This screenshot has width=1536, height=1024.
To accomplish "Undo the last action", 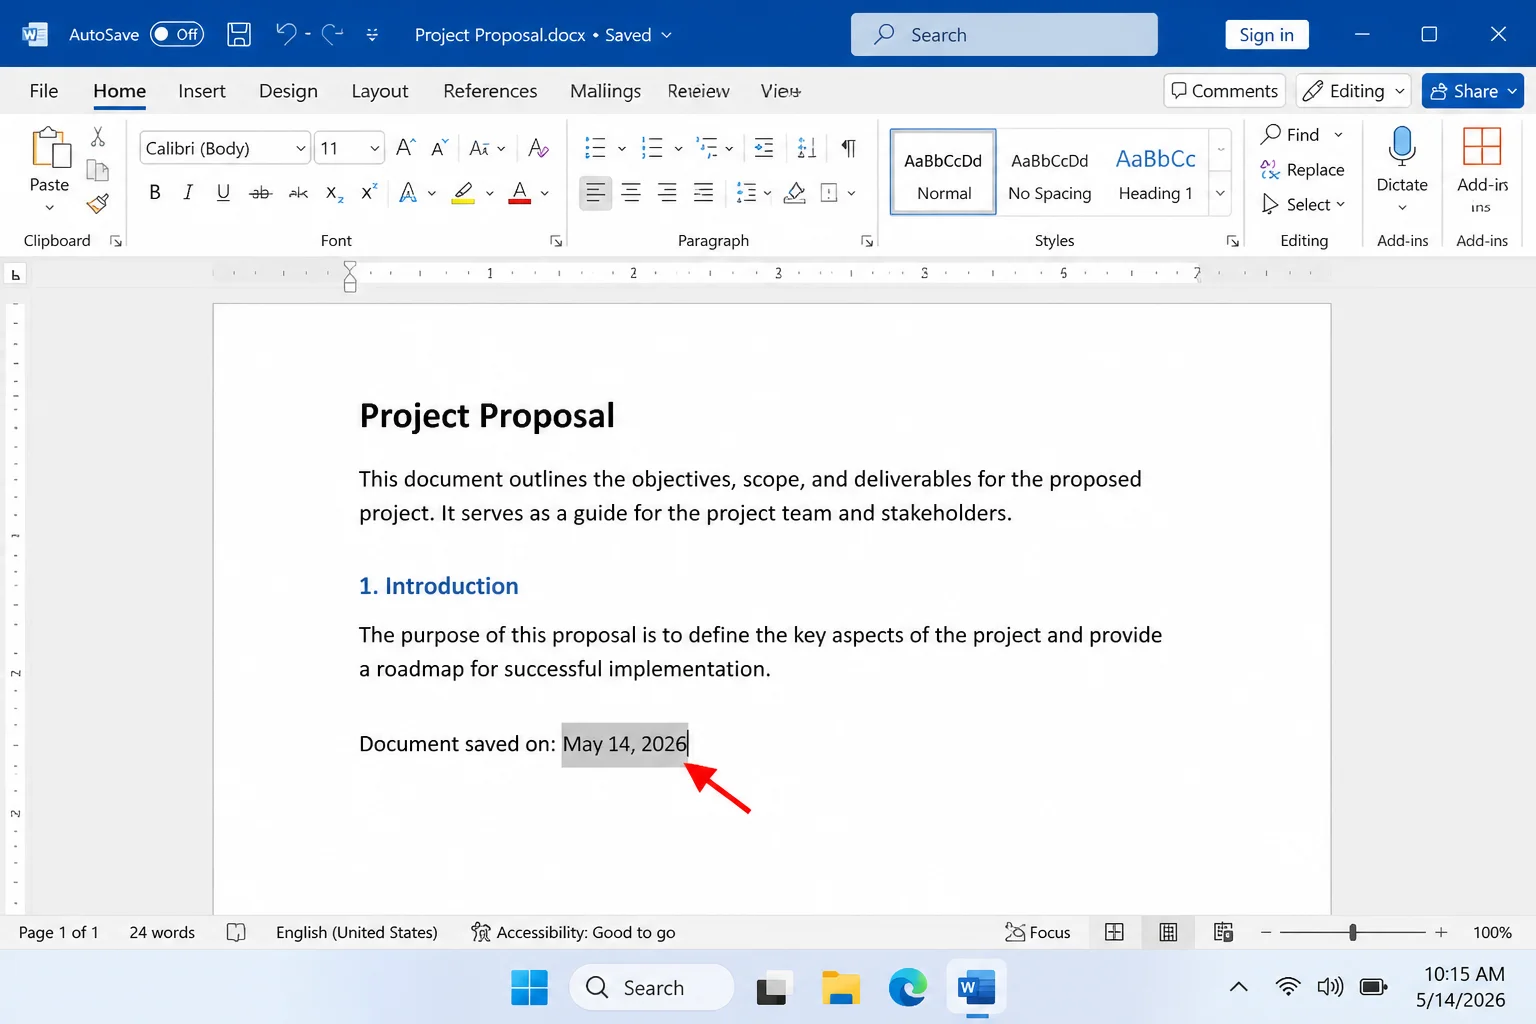I will pyautogui.click(x=286, y=34).
